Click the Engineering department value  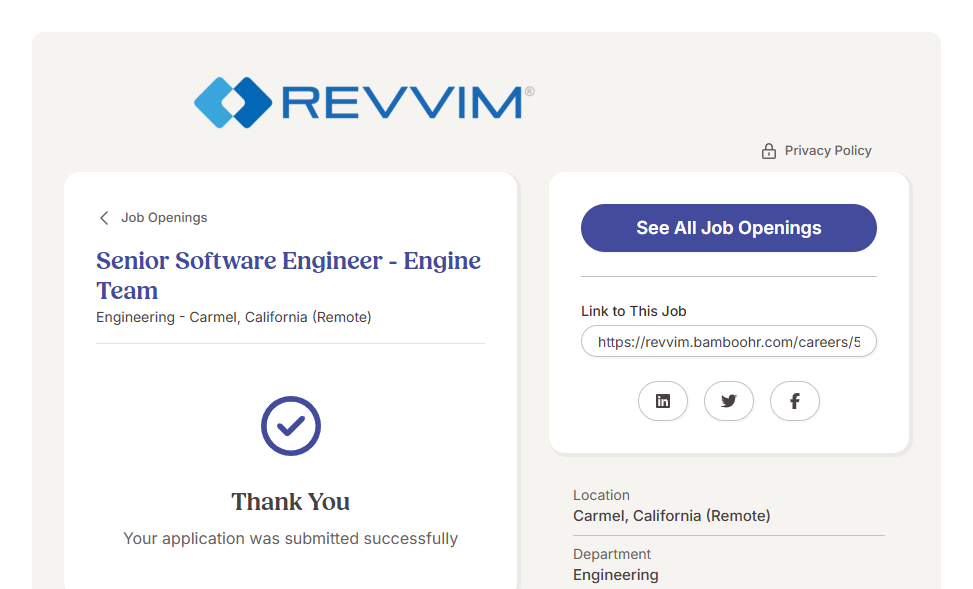click(615, 575)
